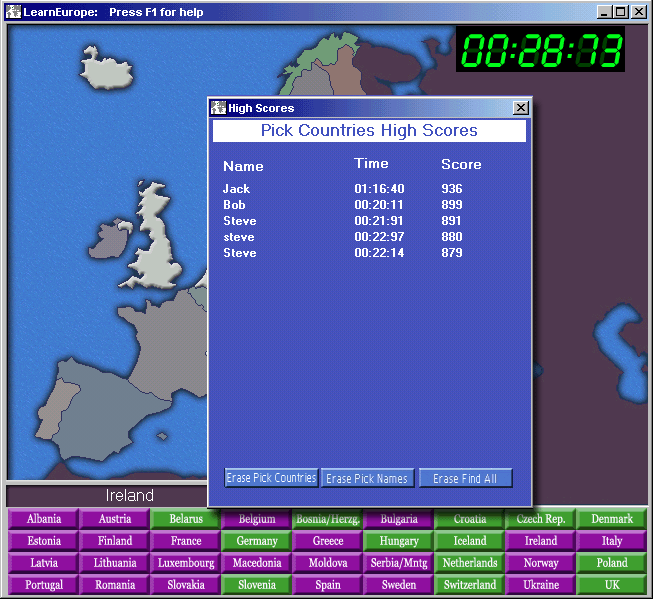The image size is (653, 599).
Task: Select the Romania button
Action: (x=115, y=585)
